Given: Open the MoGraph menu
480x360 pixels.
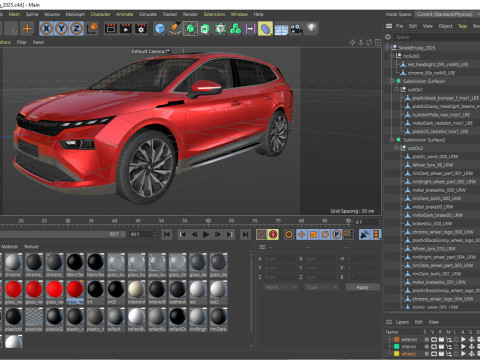Looking at the screenshot, I should (x=75, y=14).
